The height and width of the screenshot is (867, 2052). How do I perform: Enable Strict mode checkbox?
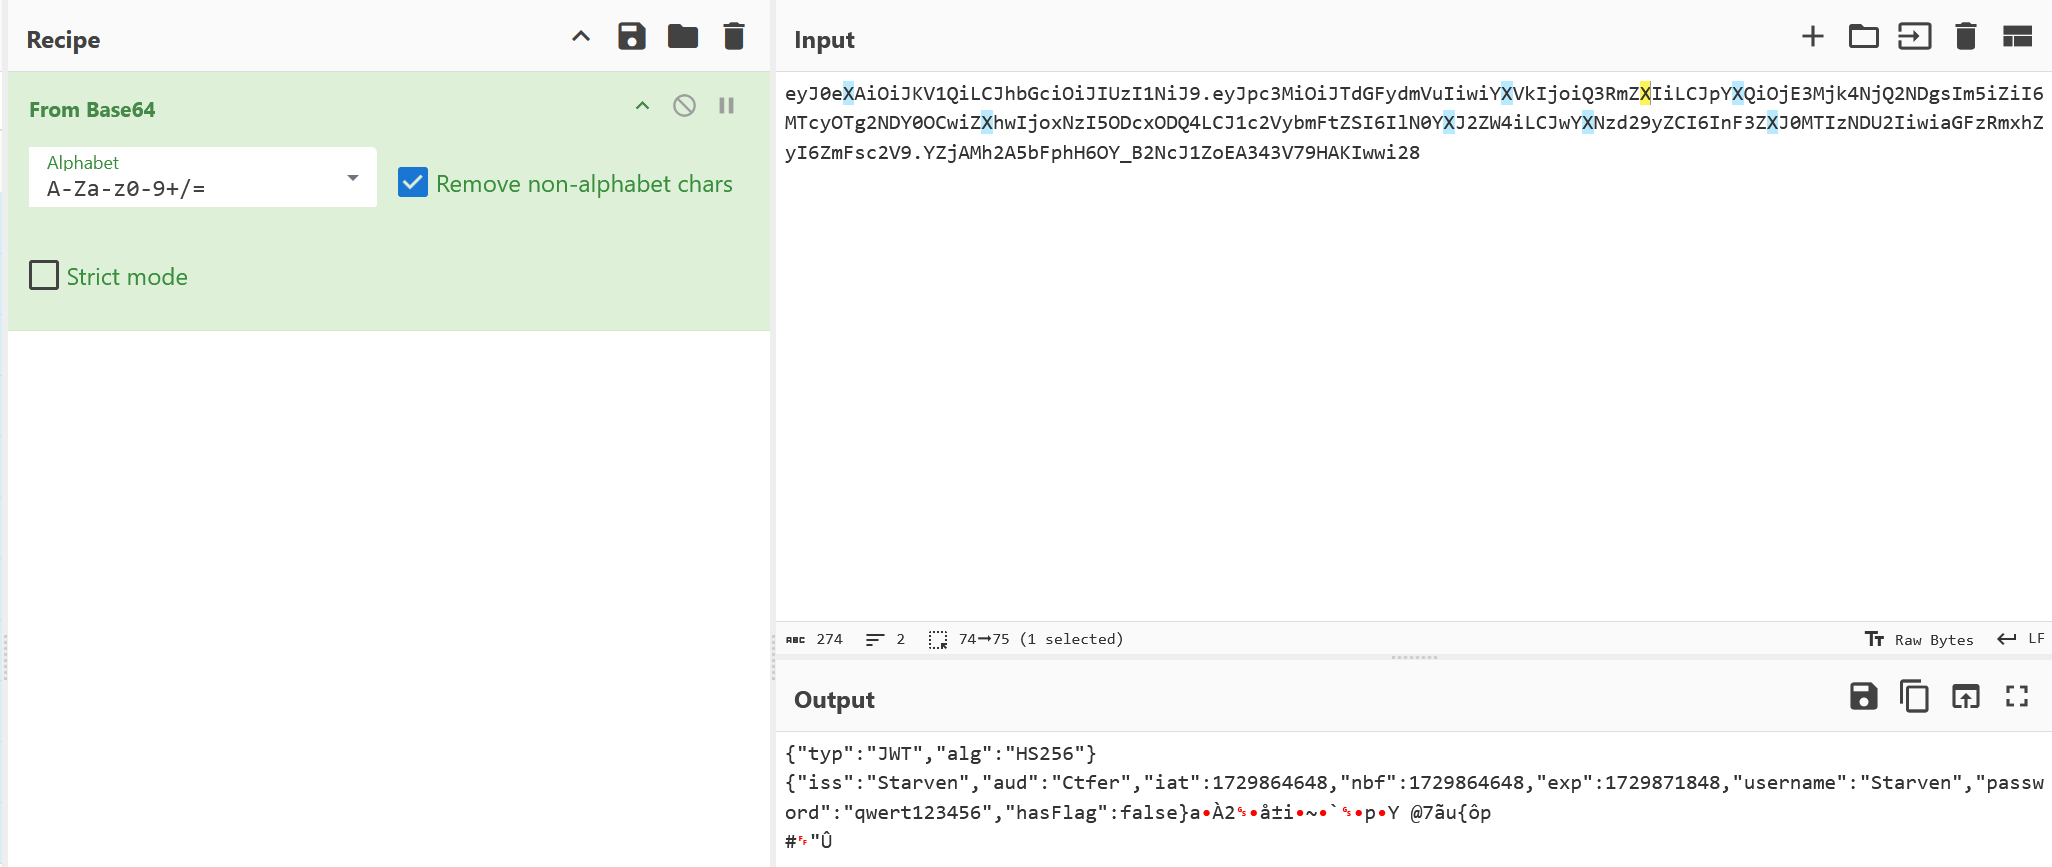tap(44, 276)
